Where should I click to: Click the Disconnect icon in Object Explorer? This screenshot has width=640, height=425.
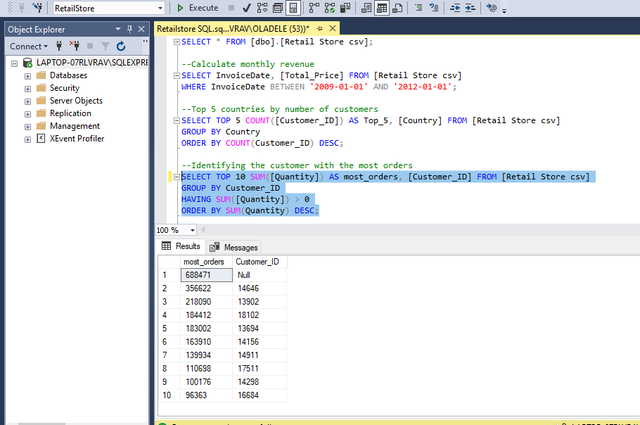(74, 46)
